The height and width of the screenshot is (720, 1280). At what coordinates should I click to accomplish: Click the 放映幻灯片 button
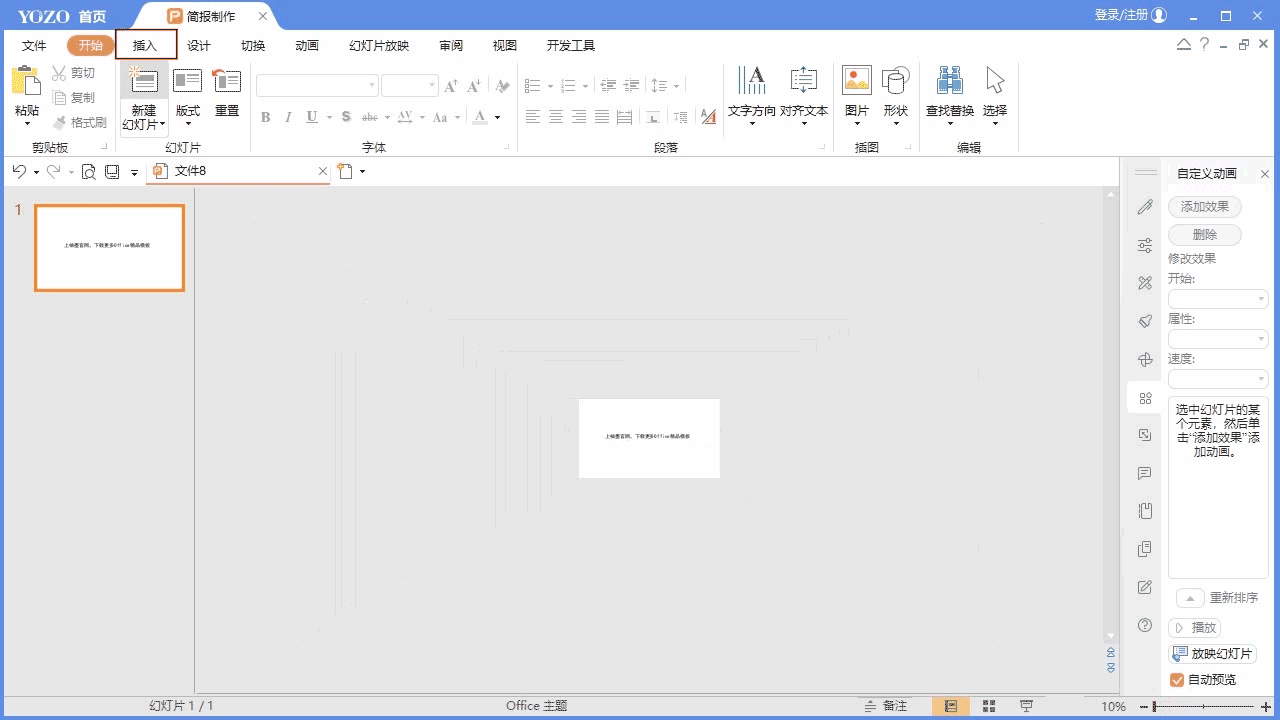pos(1212,654)
